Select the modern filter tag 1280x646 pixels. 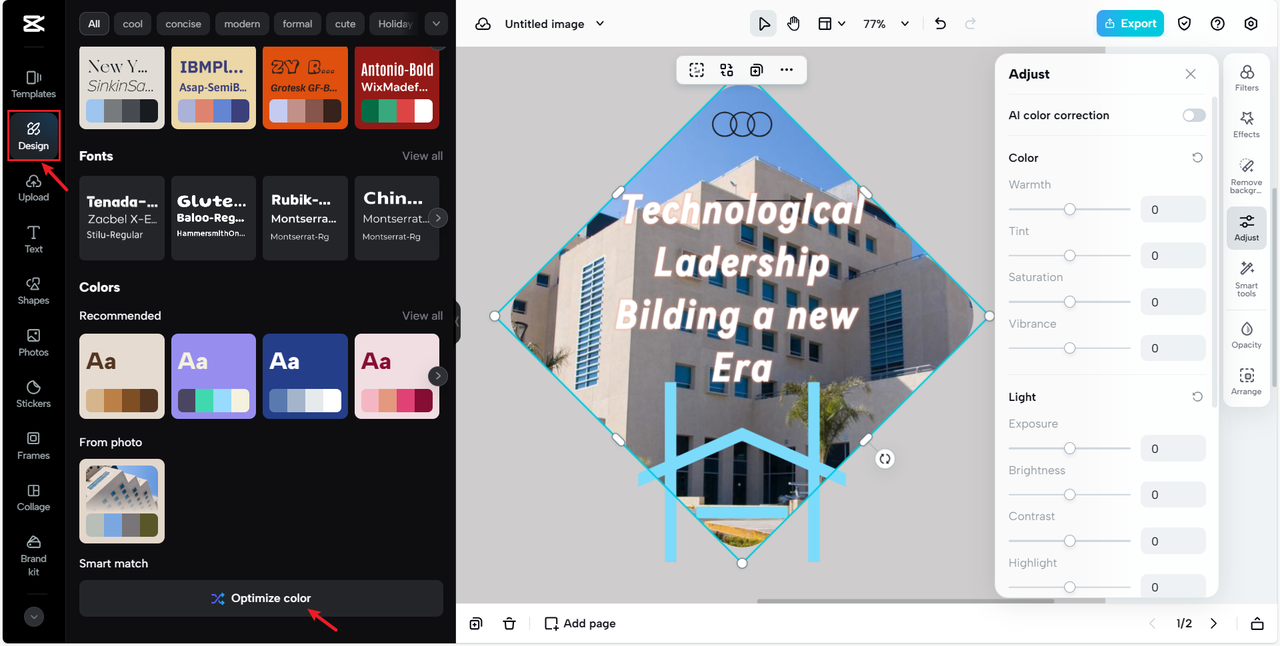[242, 24]
